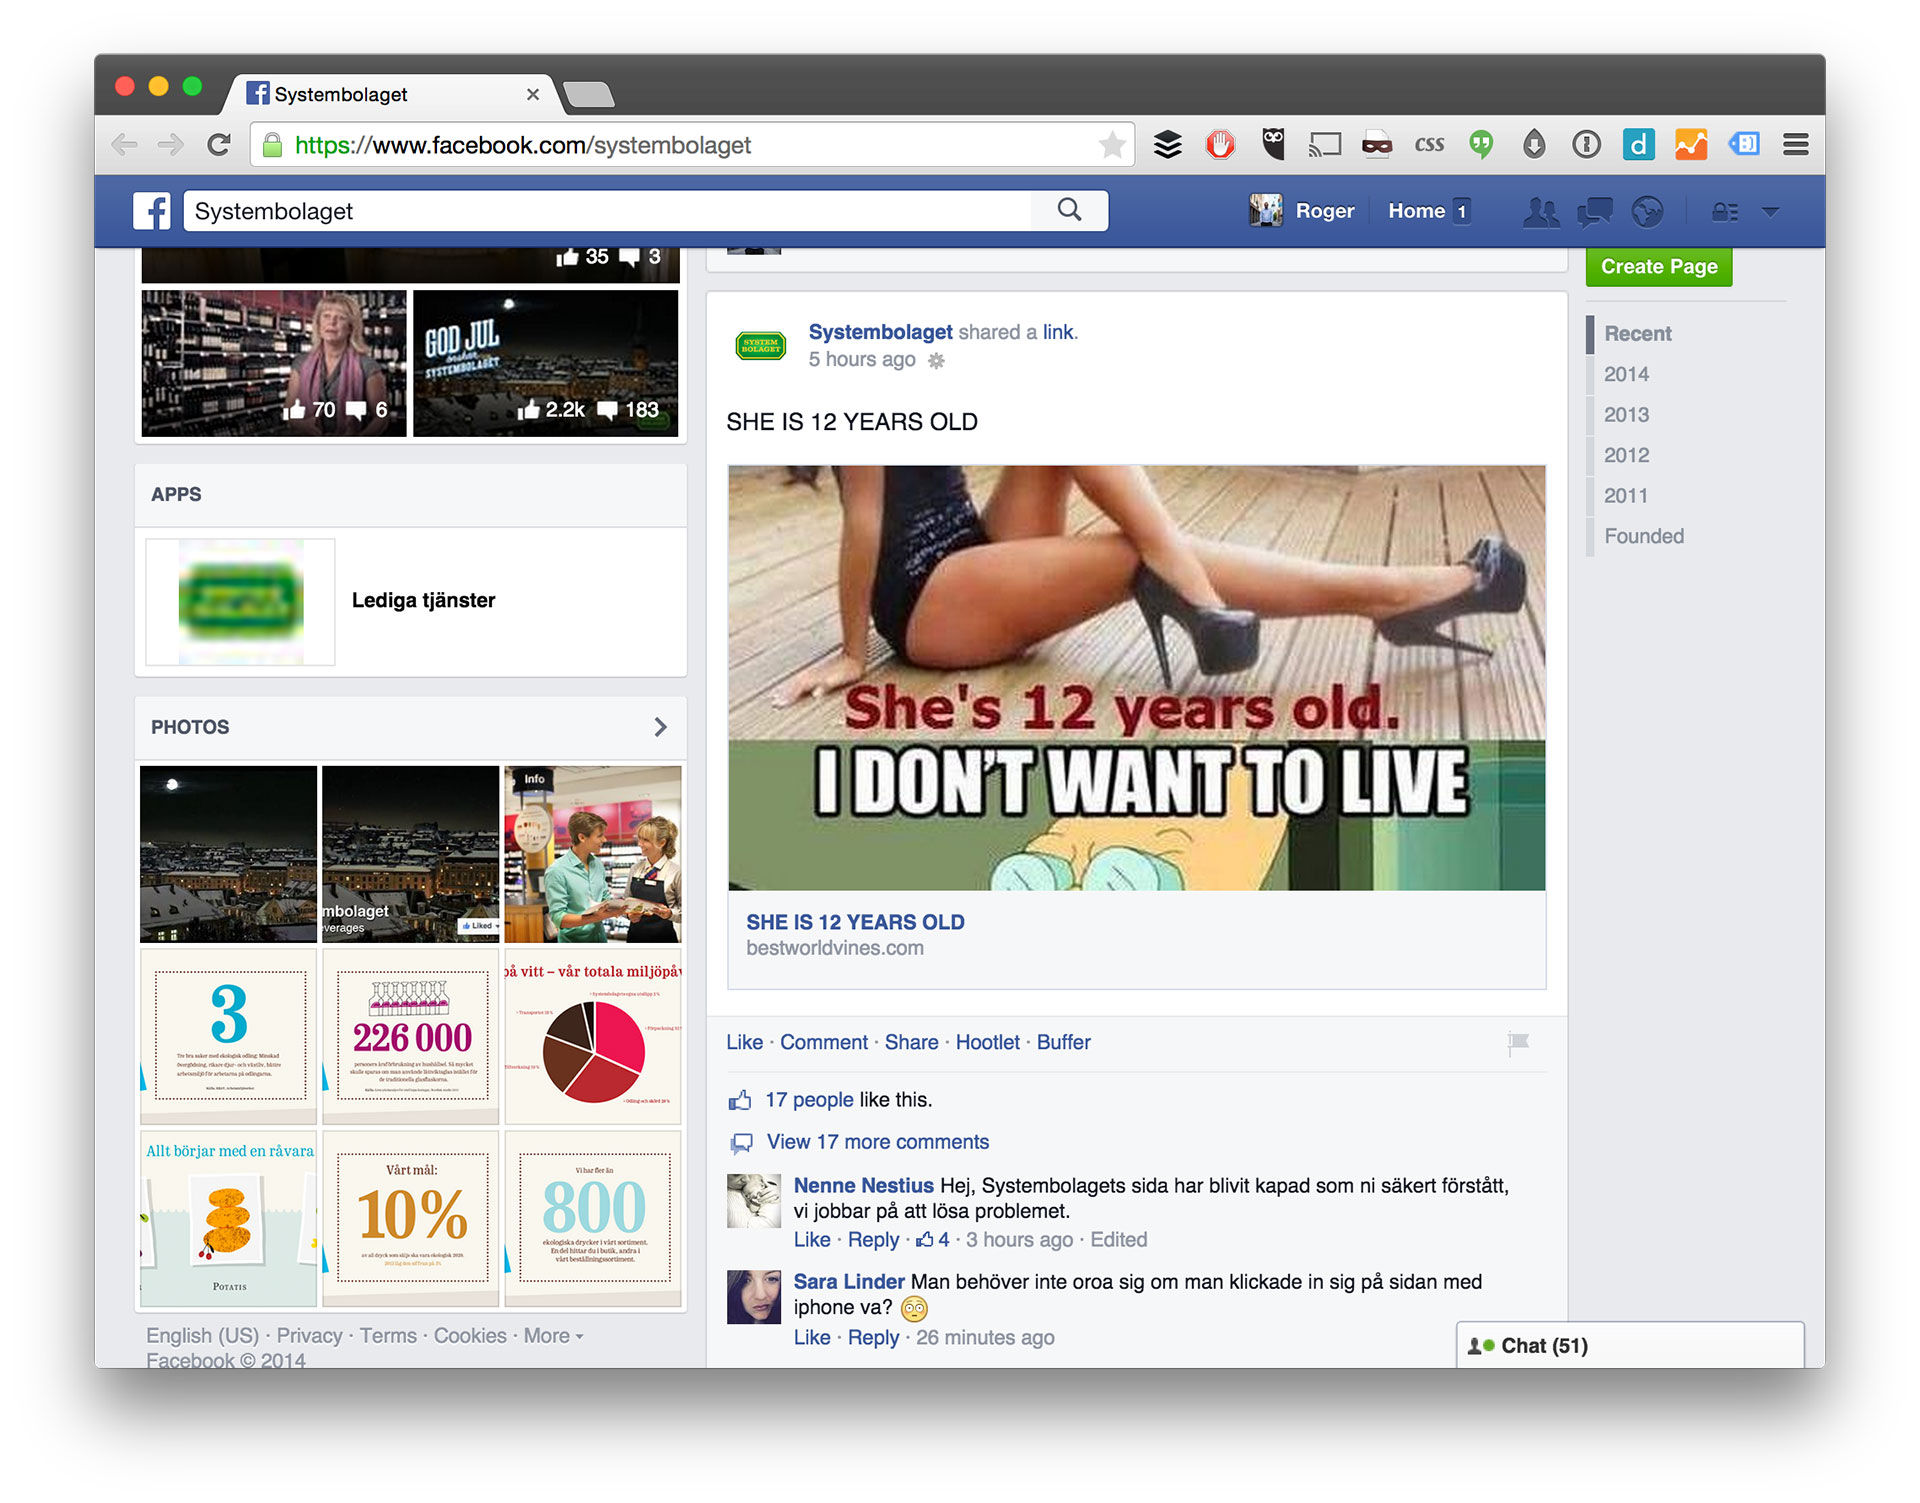Click the browser back arrow

click(x=124, y=145)
